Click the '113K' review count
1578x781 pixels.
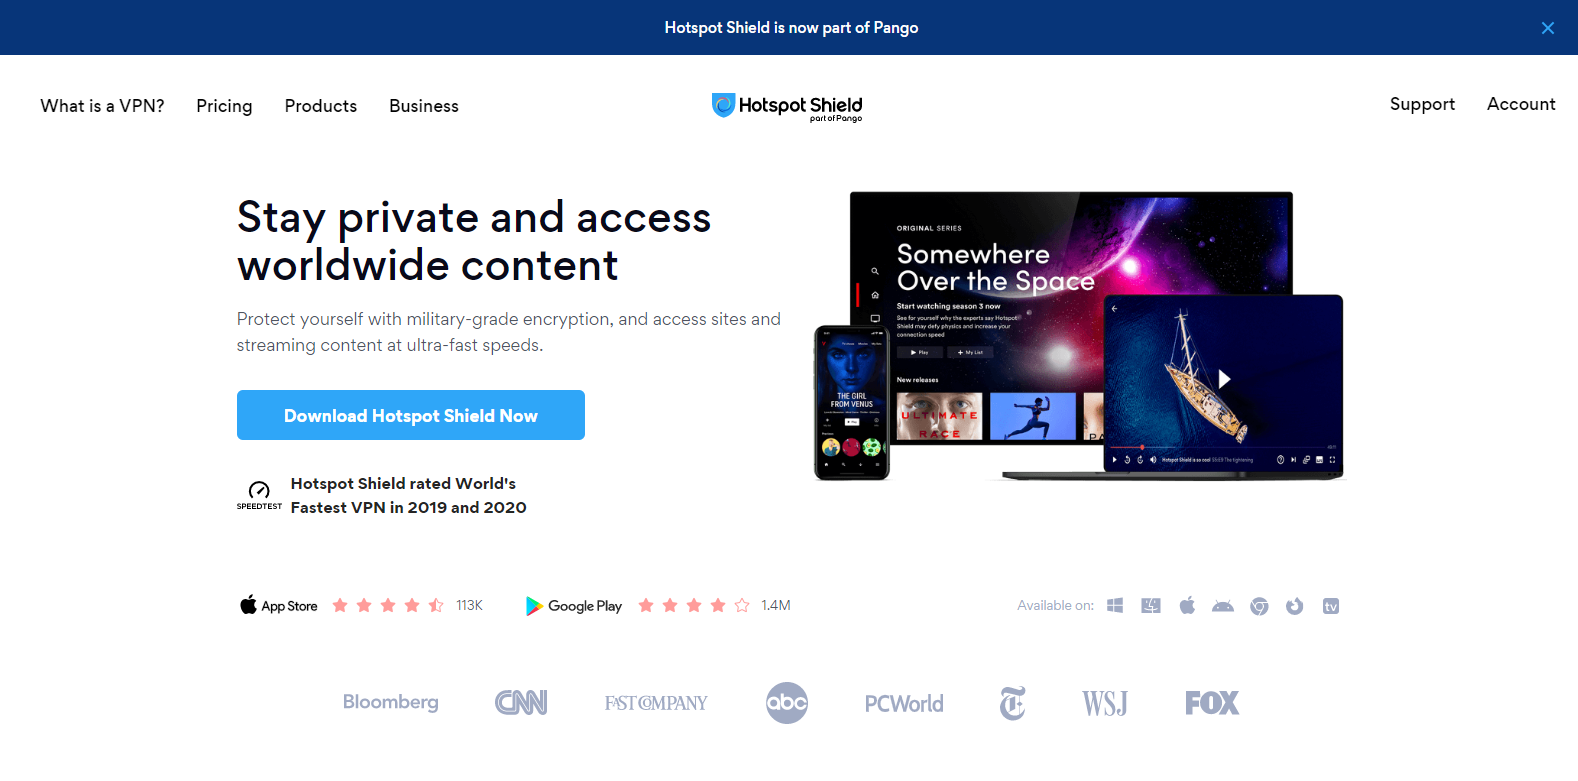coord(470,605)
